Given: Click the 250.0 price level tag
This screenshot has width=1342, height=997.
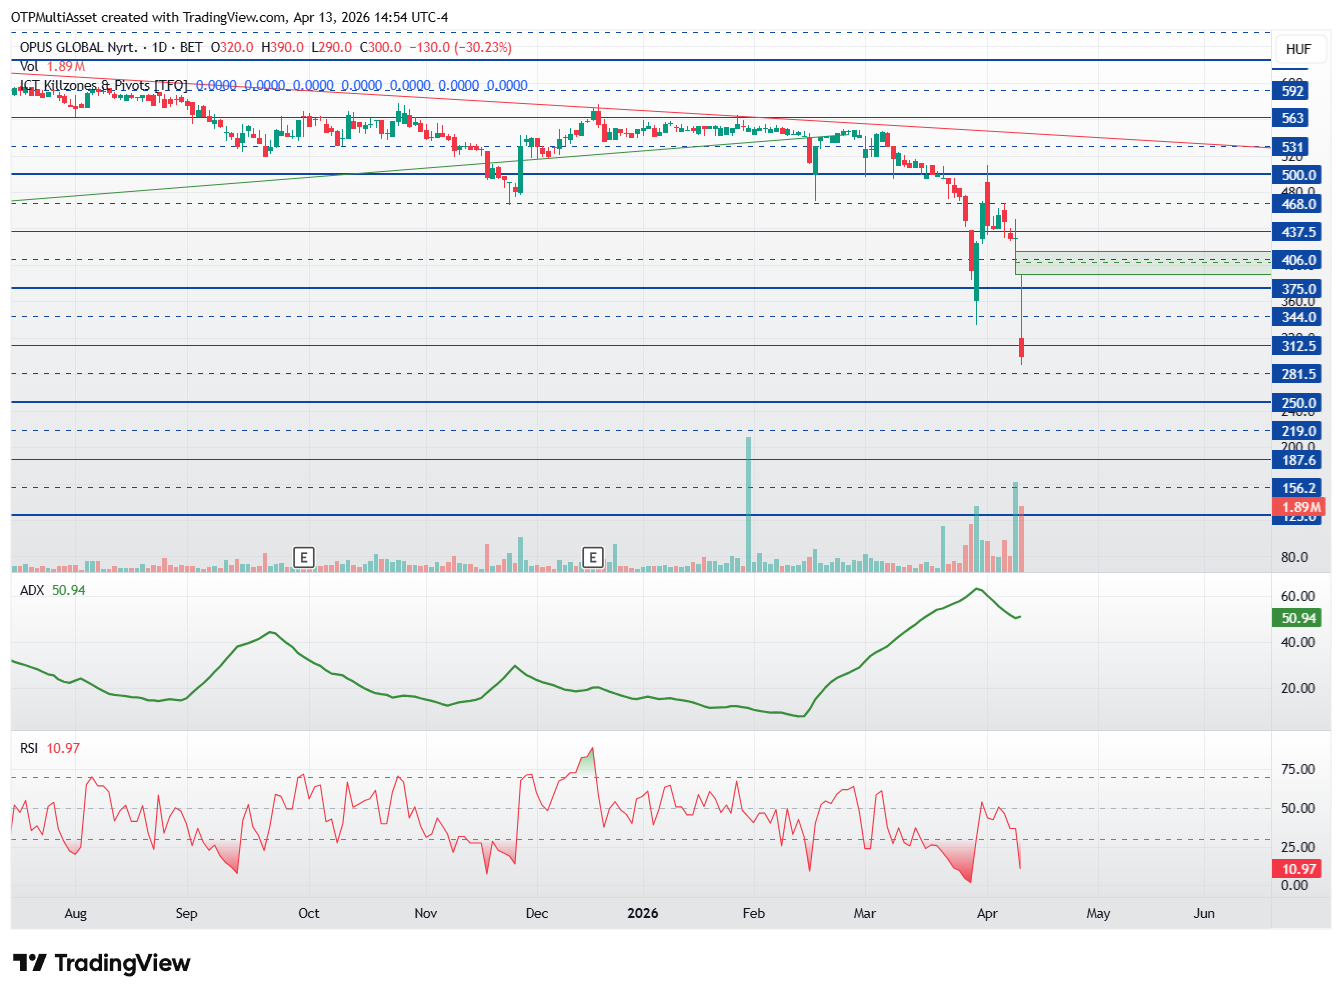Looking at the screenshot, I should [x=1298, y=403].
